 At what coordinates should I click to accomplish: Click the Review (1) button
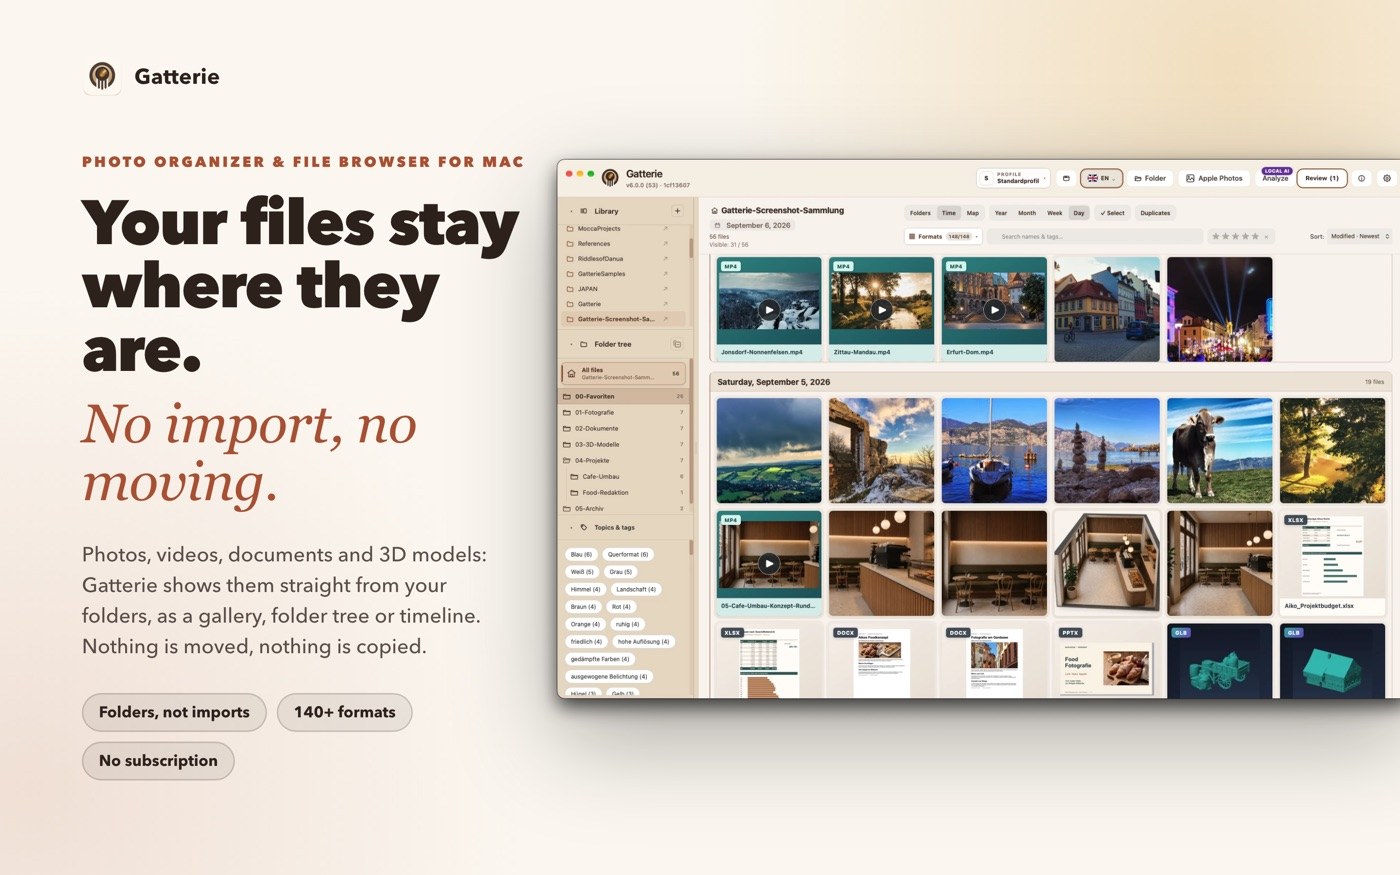pos(1322,178)
